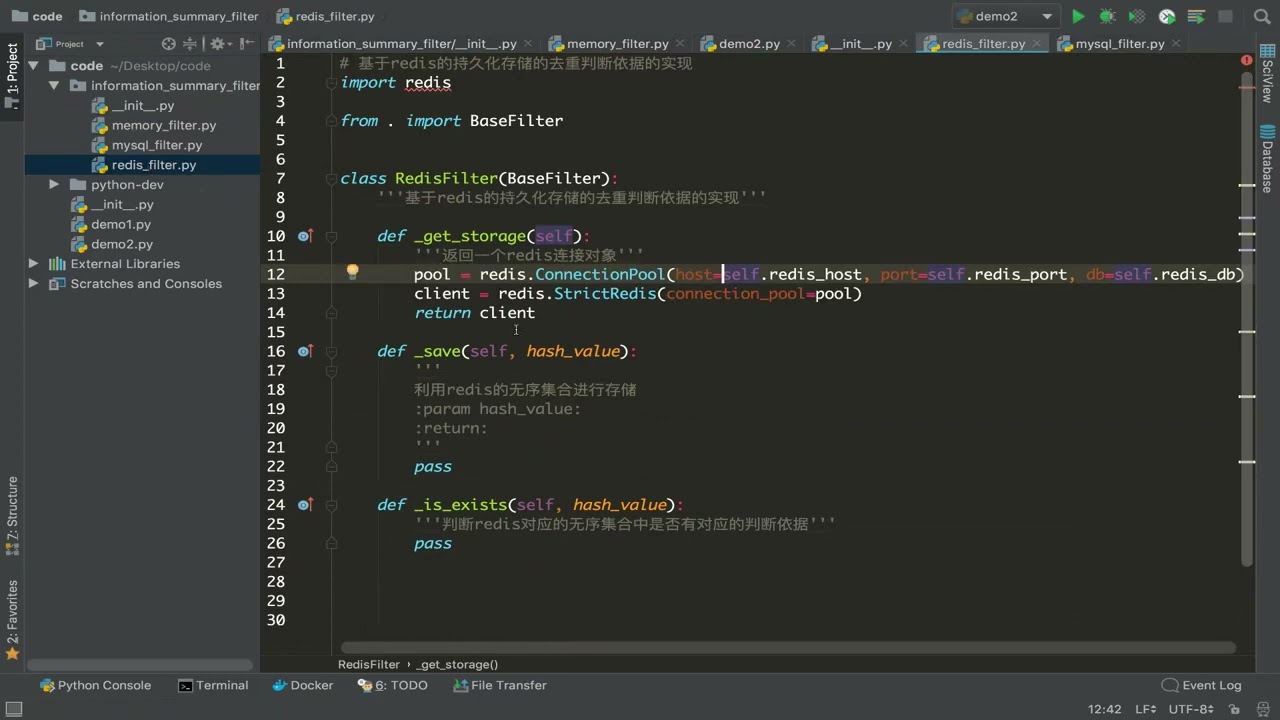Open the Database tool window
The image size is (1280, 720).
[1267, 160]
